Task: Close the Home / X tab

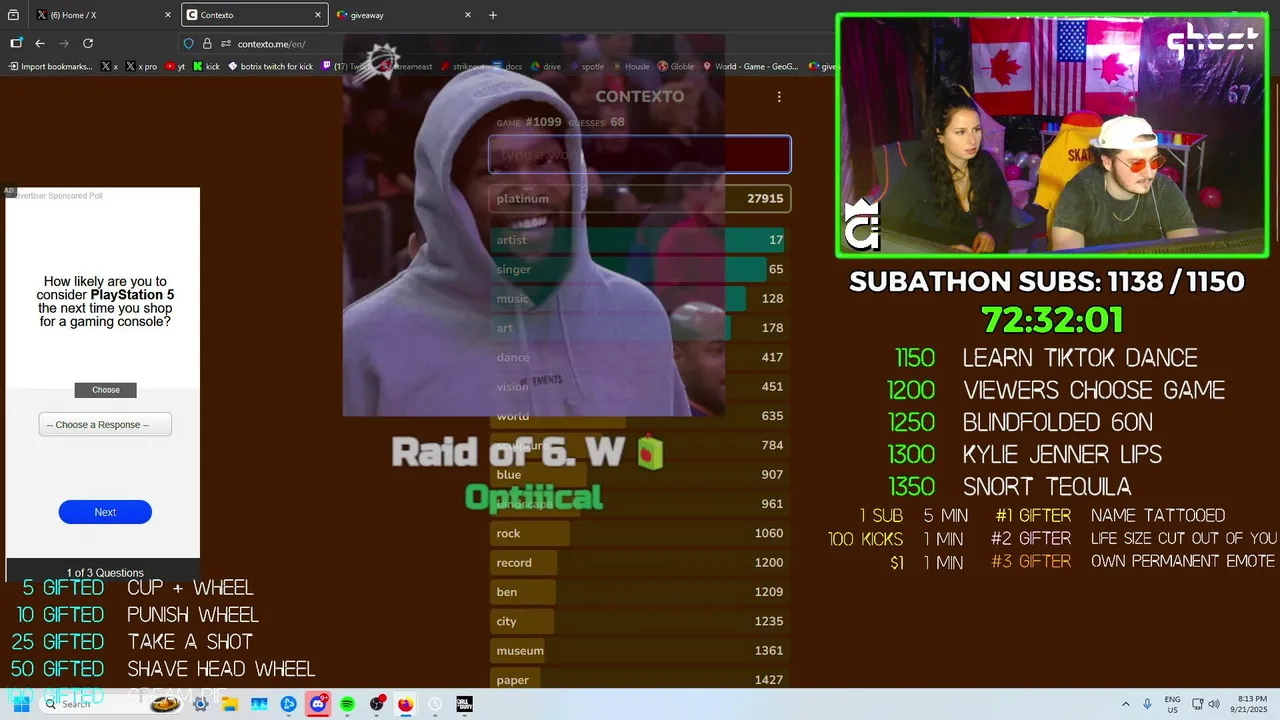Action: point(167,15)
